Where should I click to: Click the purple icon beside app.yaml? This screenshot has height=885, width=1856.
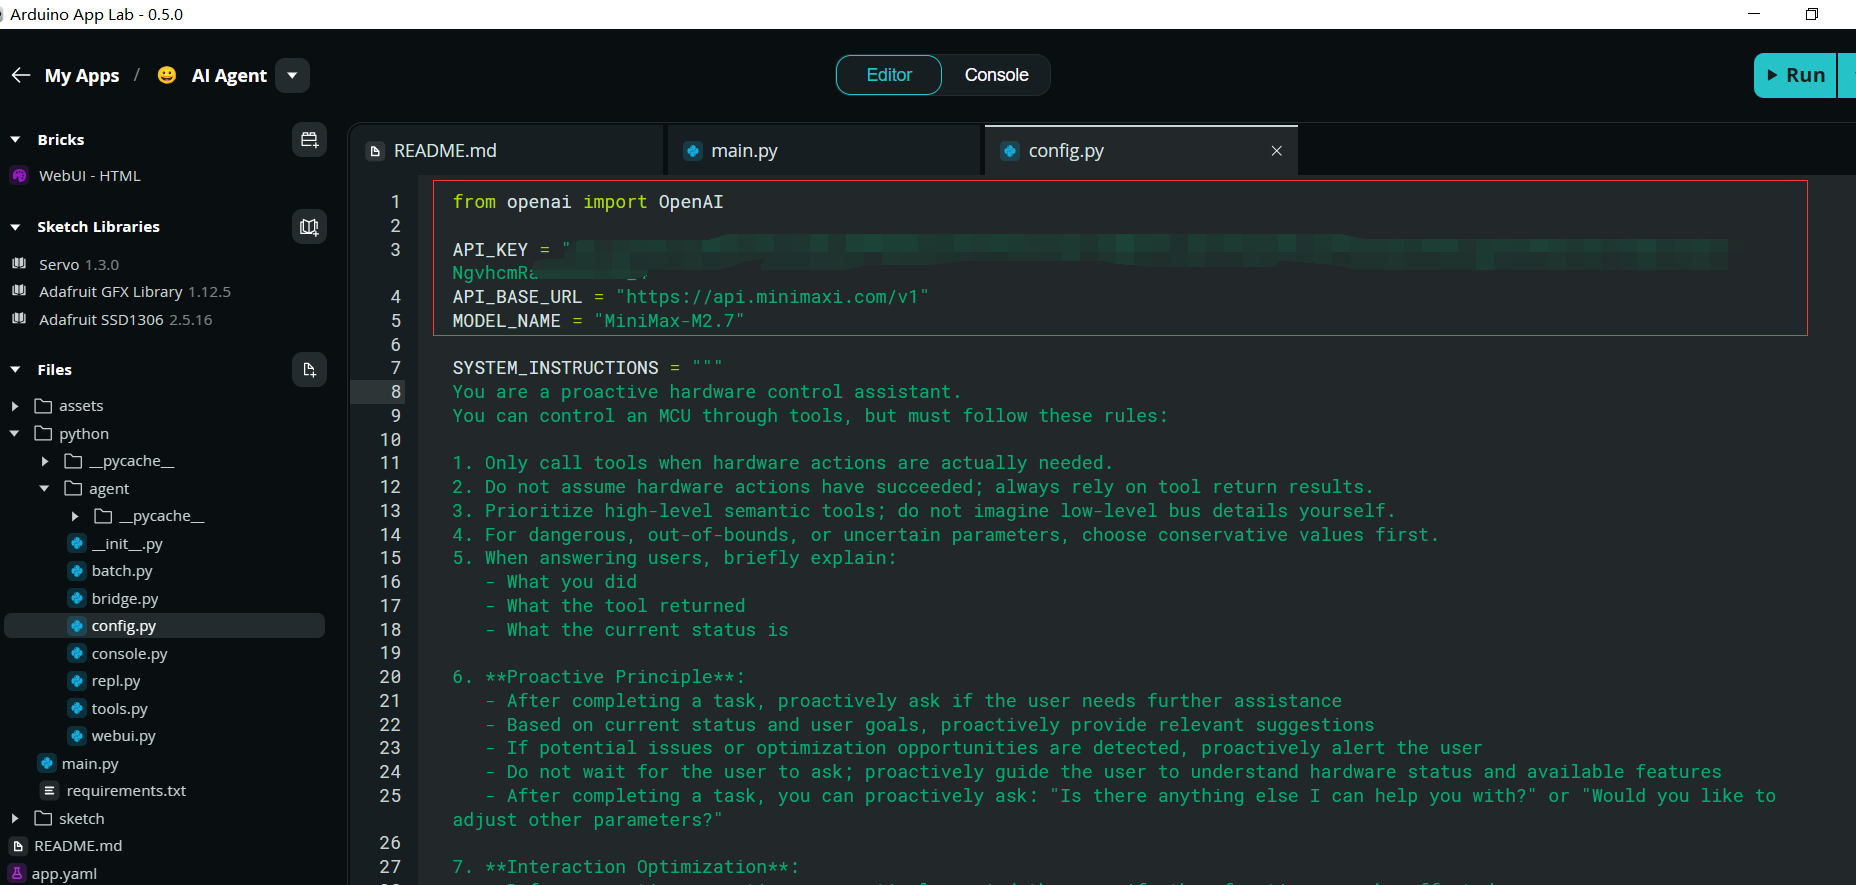pos(18,873)
